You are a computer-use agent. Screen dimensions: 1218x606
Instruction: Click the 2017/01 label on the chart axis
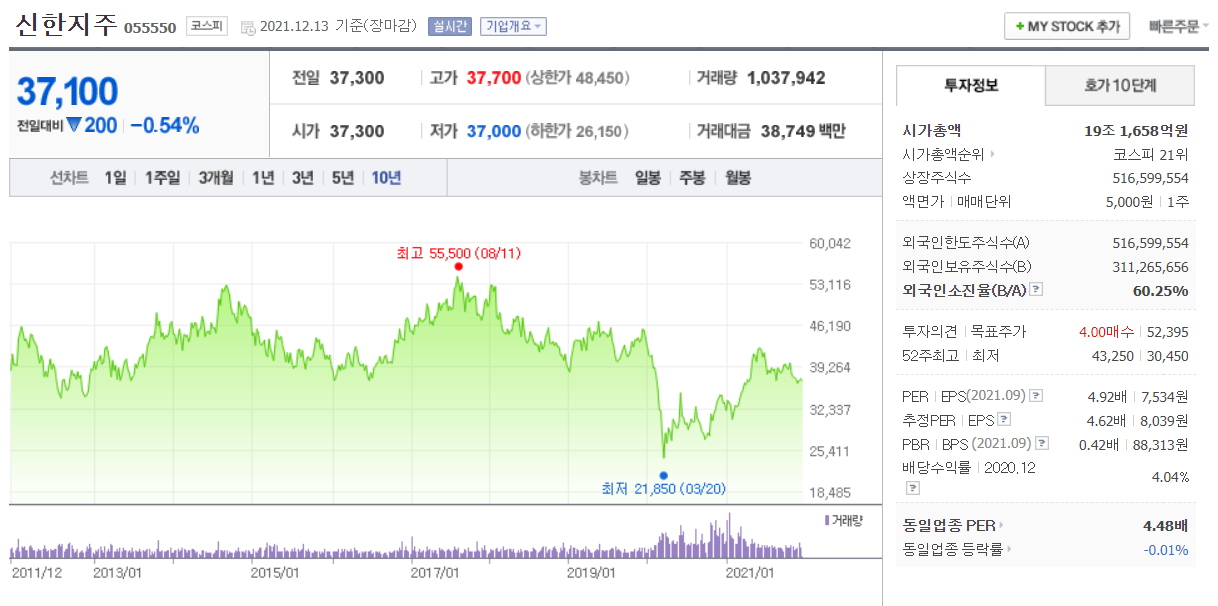pos(435,573)
